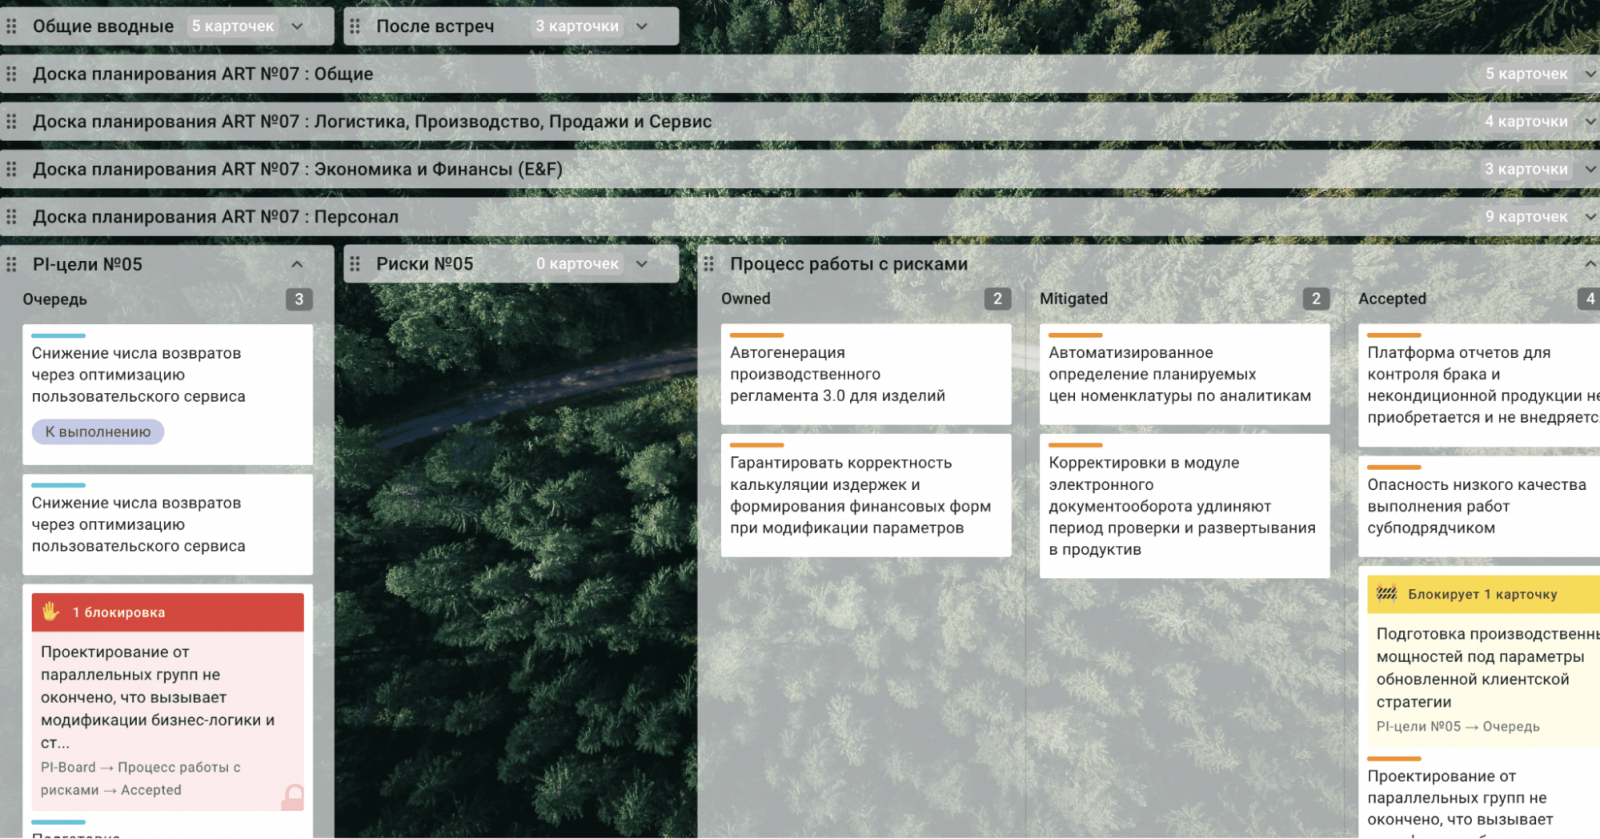Viewport: 1600px width, 839px height.
Task: Click the 5 карточек badge on Общие вводные
Action: pyautogui.click(x=233, y=26)
